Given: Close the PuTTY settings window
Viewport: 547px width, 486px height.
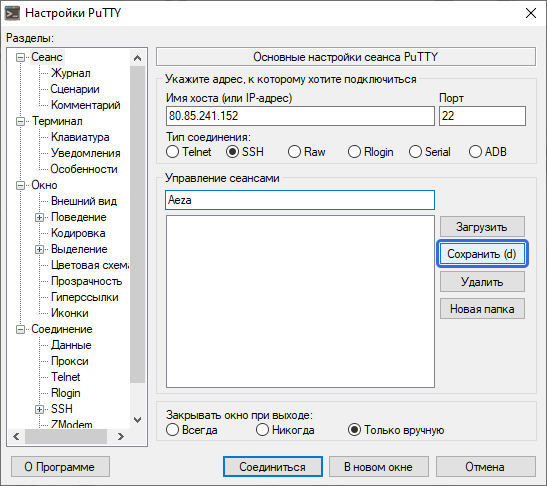Looking at the screenshot, I should (531, 13).
